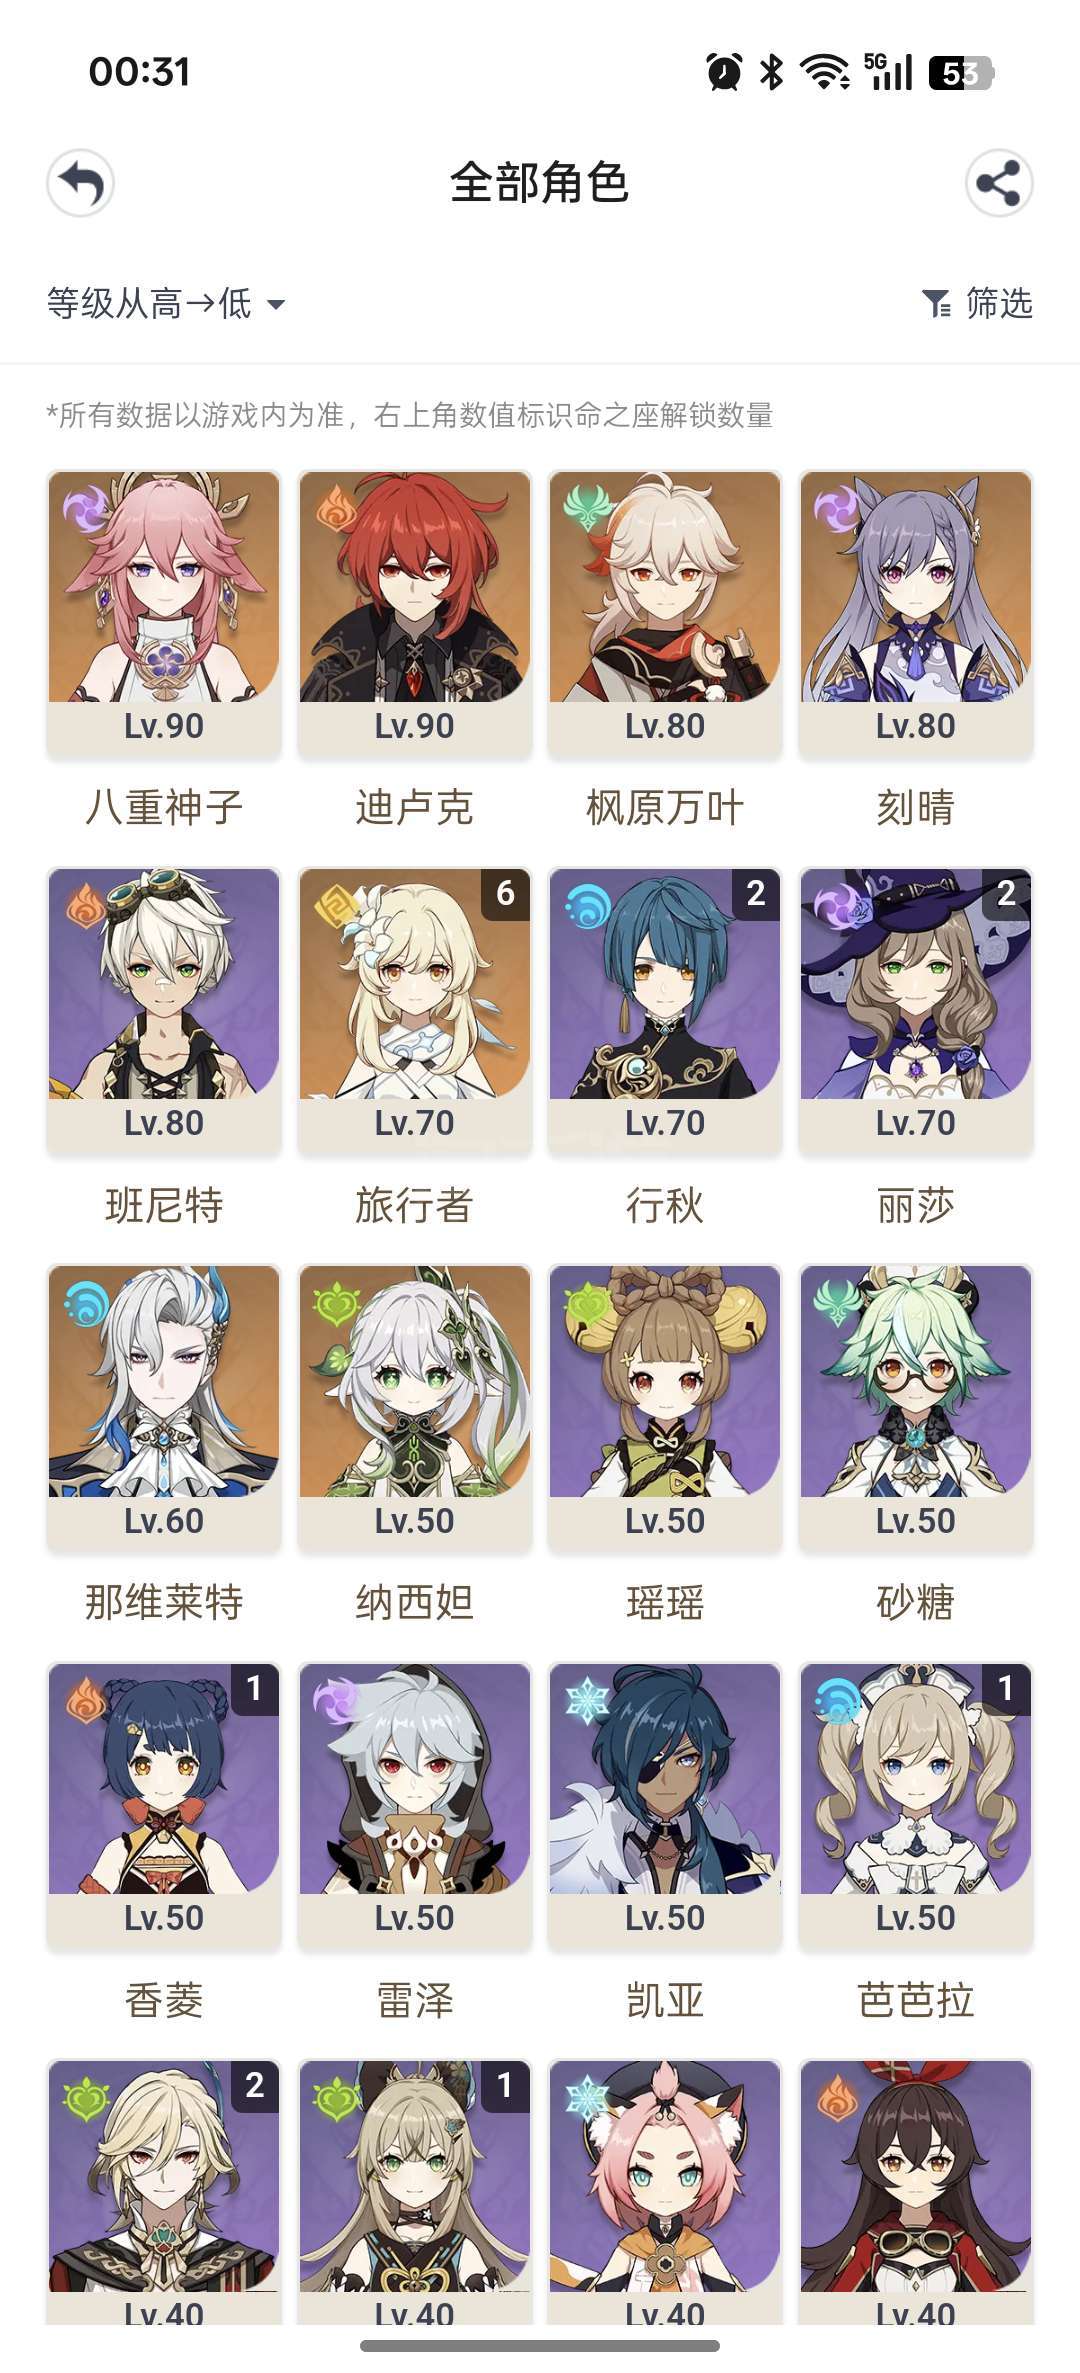1080x2373 pixels.
Task: Tap the Electro icon on 刻晴
Action: [x=837, y=508]
